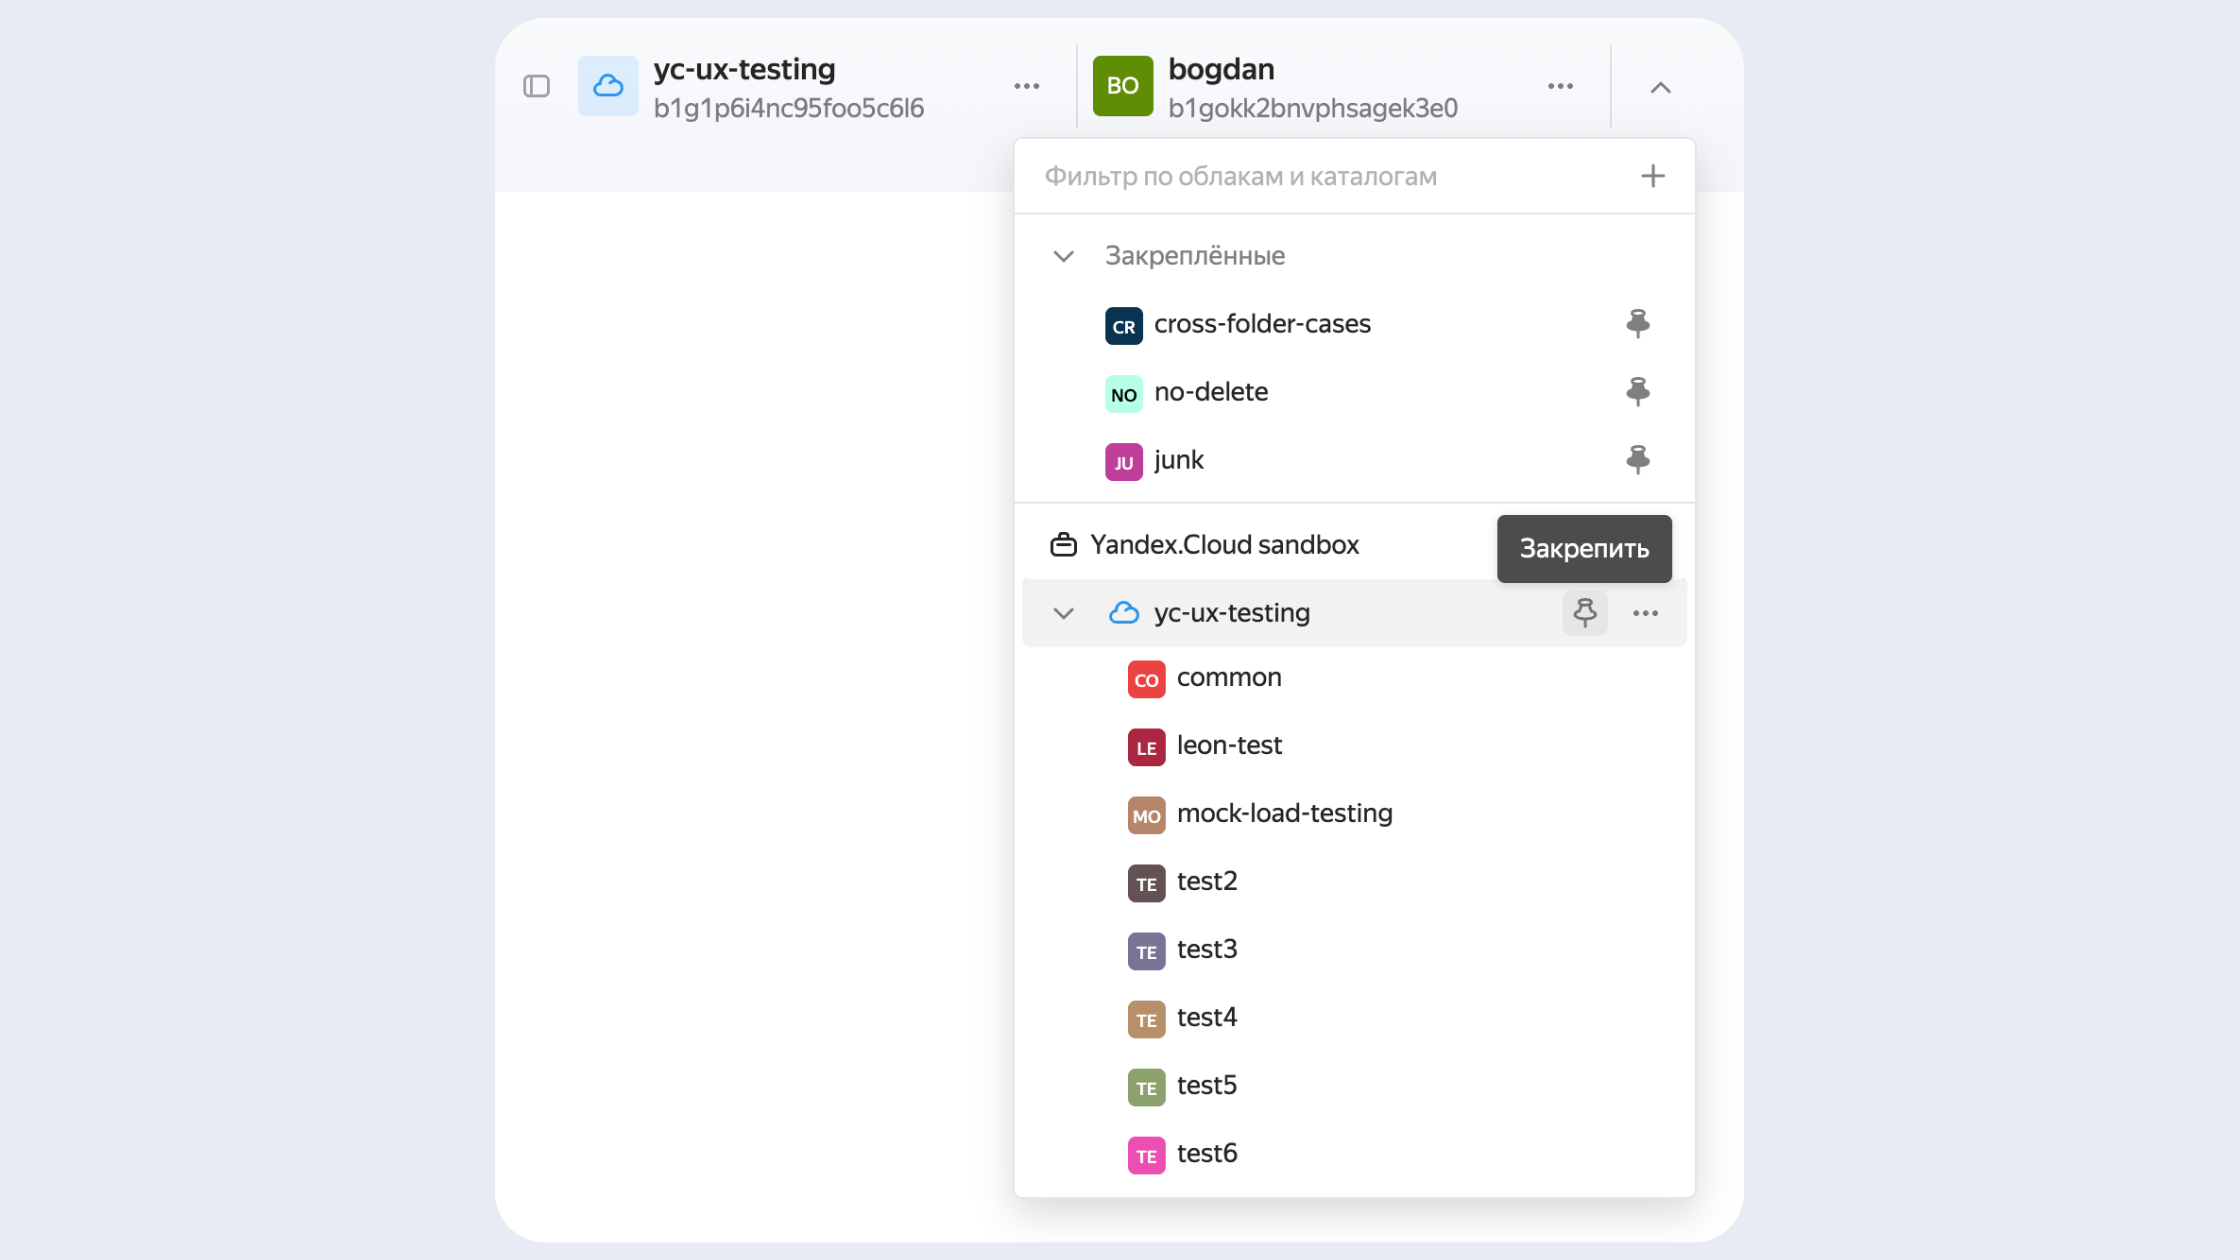2240x1260 pixels.
Task: Click the MO avatar icon
Action: (x=1147, y=816)
